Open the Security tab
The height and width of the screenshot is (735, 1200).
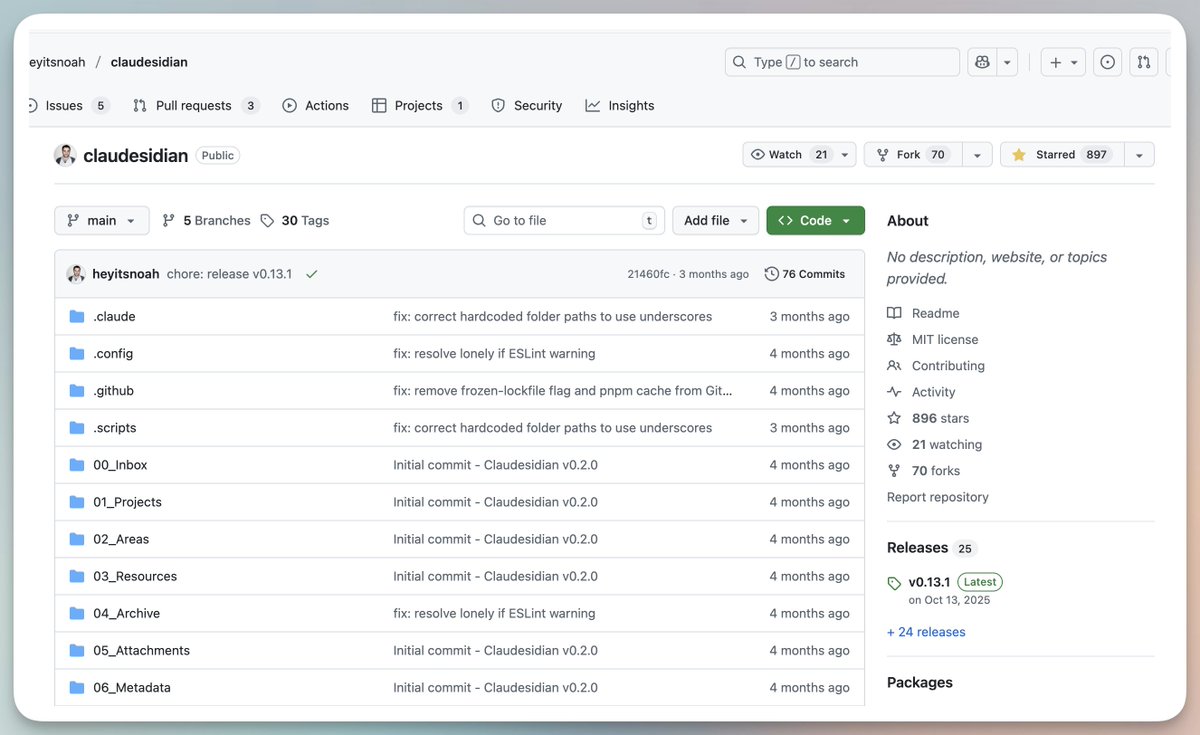click(527, 105)
